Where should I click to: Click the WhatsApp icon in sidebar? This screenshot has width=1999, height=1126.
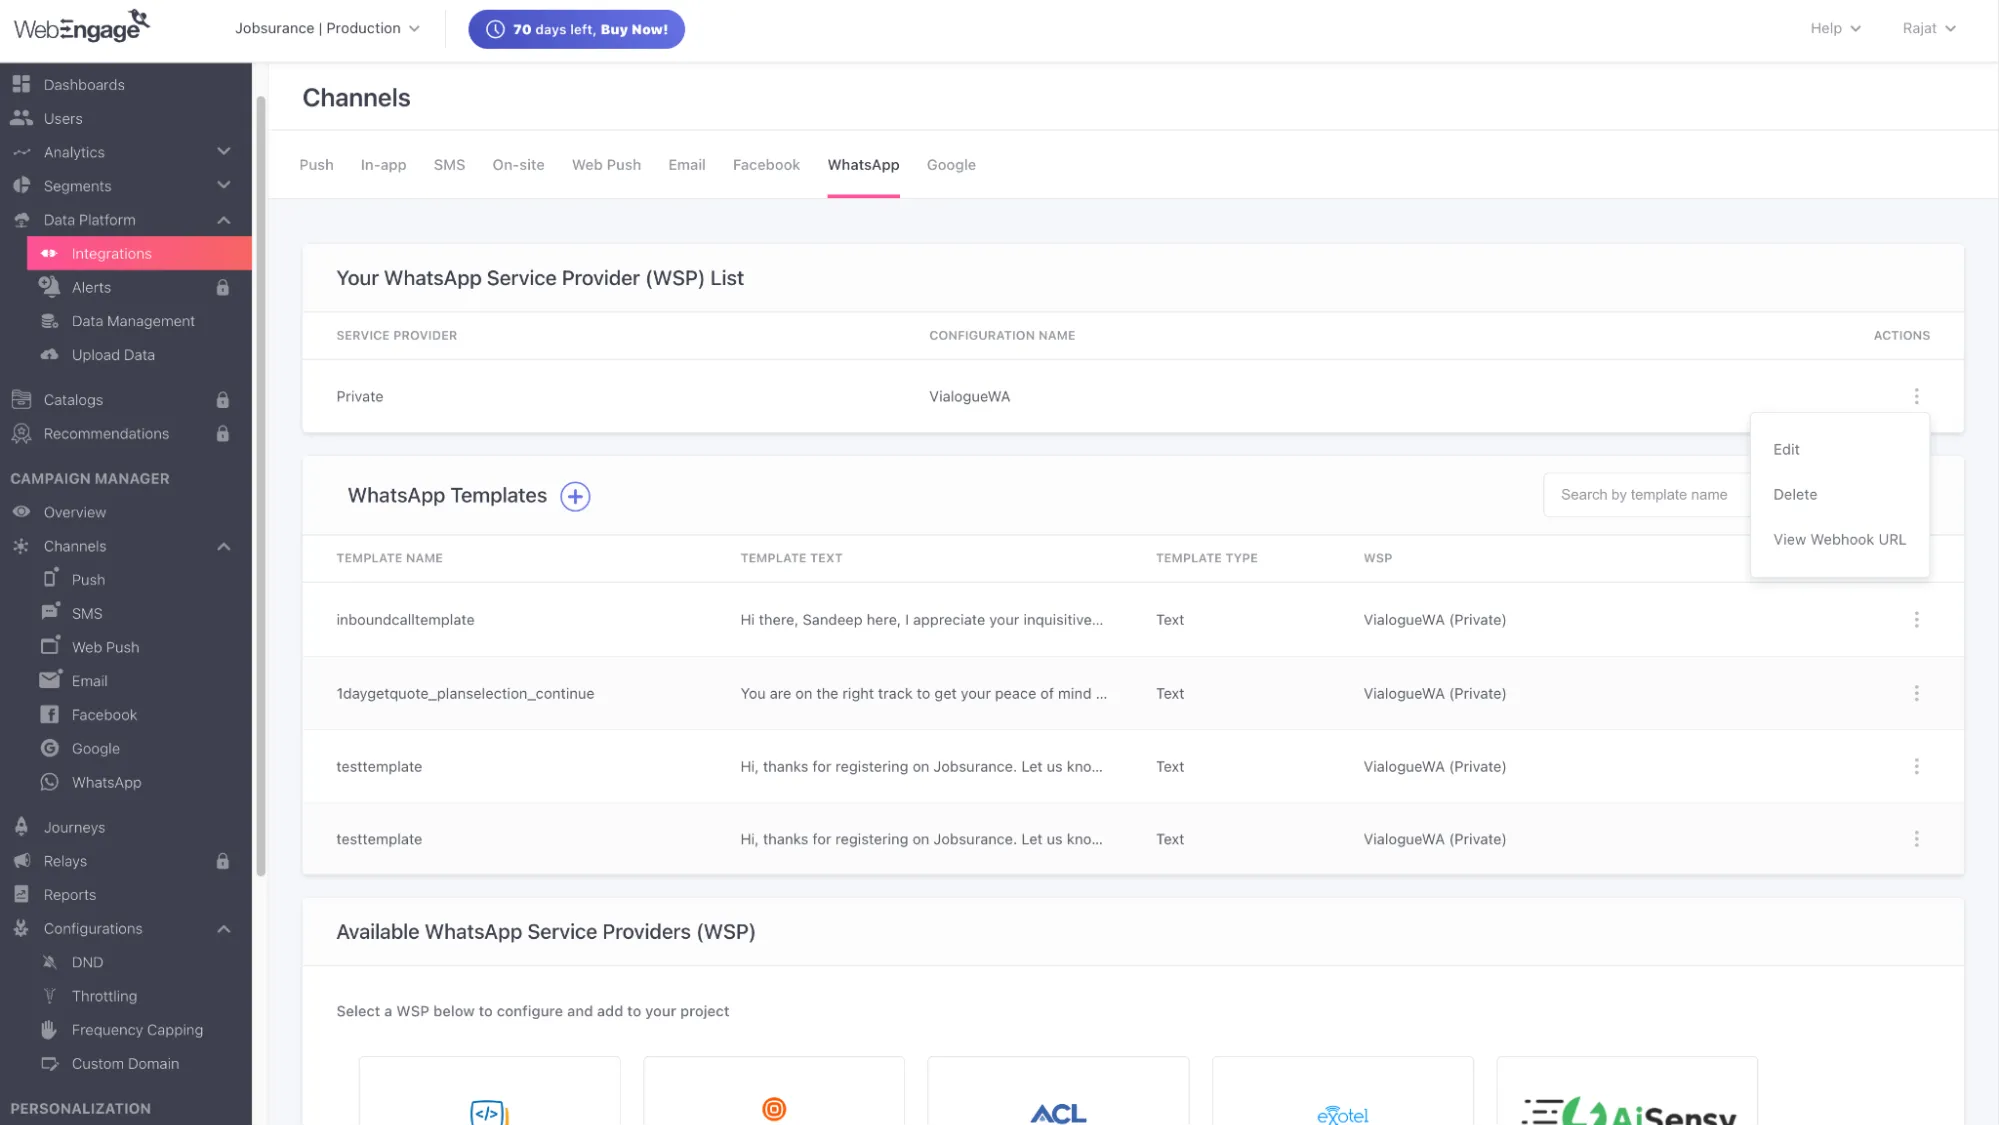(49, 782)
